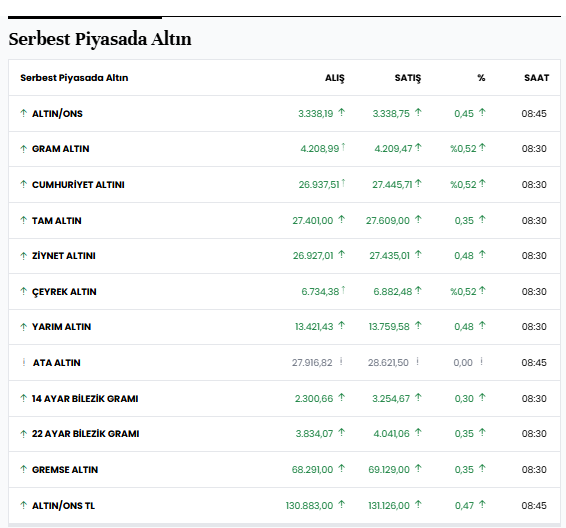Open the ÇEYREK ALTIN row link
The image size is (566, 528).
click(x=64, y=292)
